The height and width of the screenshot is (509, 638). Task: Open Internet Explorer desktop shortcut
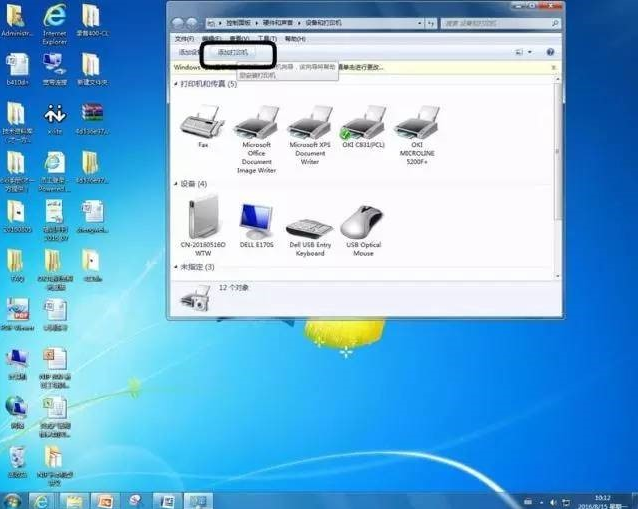coord(53,18)
